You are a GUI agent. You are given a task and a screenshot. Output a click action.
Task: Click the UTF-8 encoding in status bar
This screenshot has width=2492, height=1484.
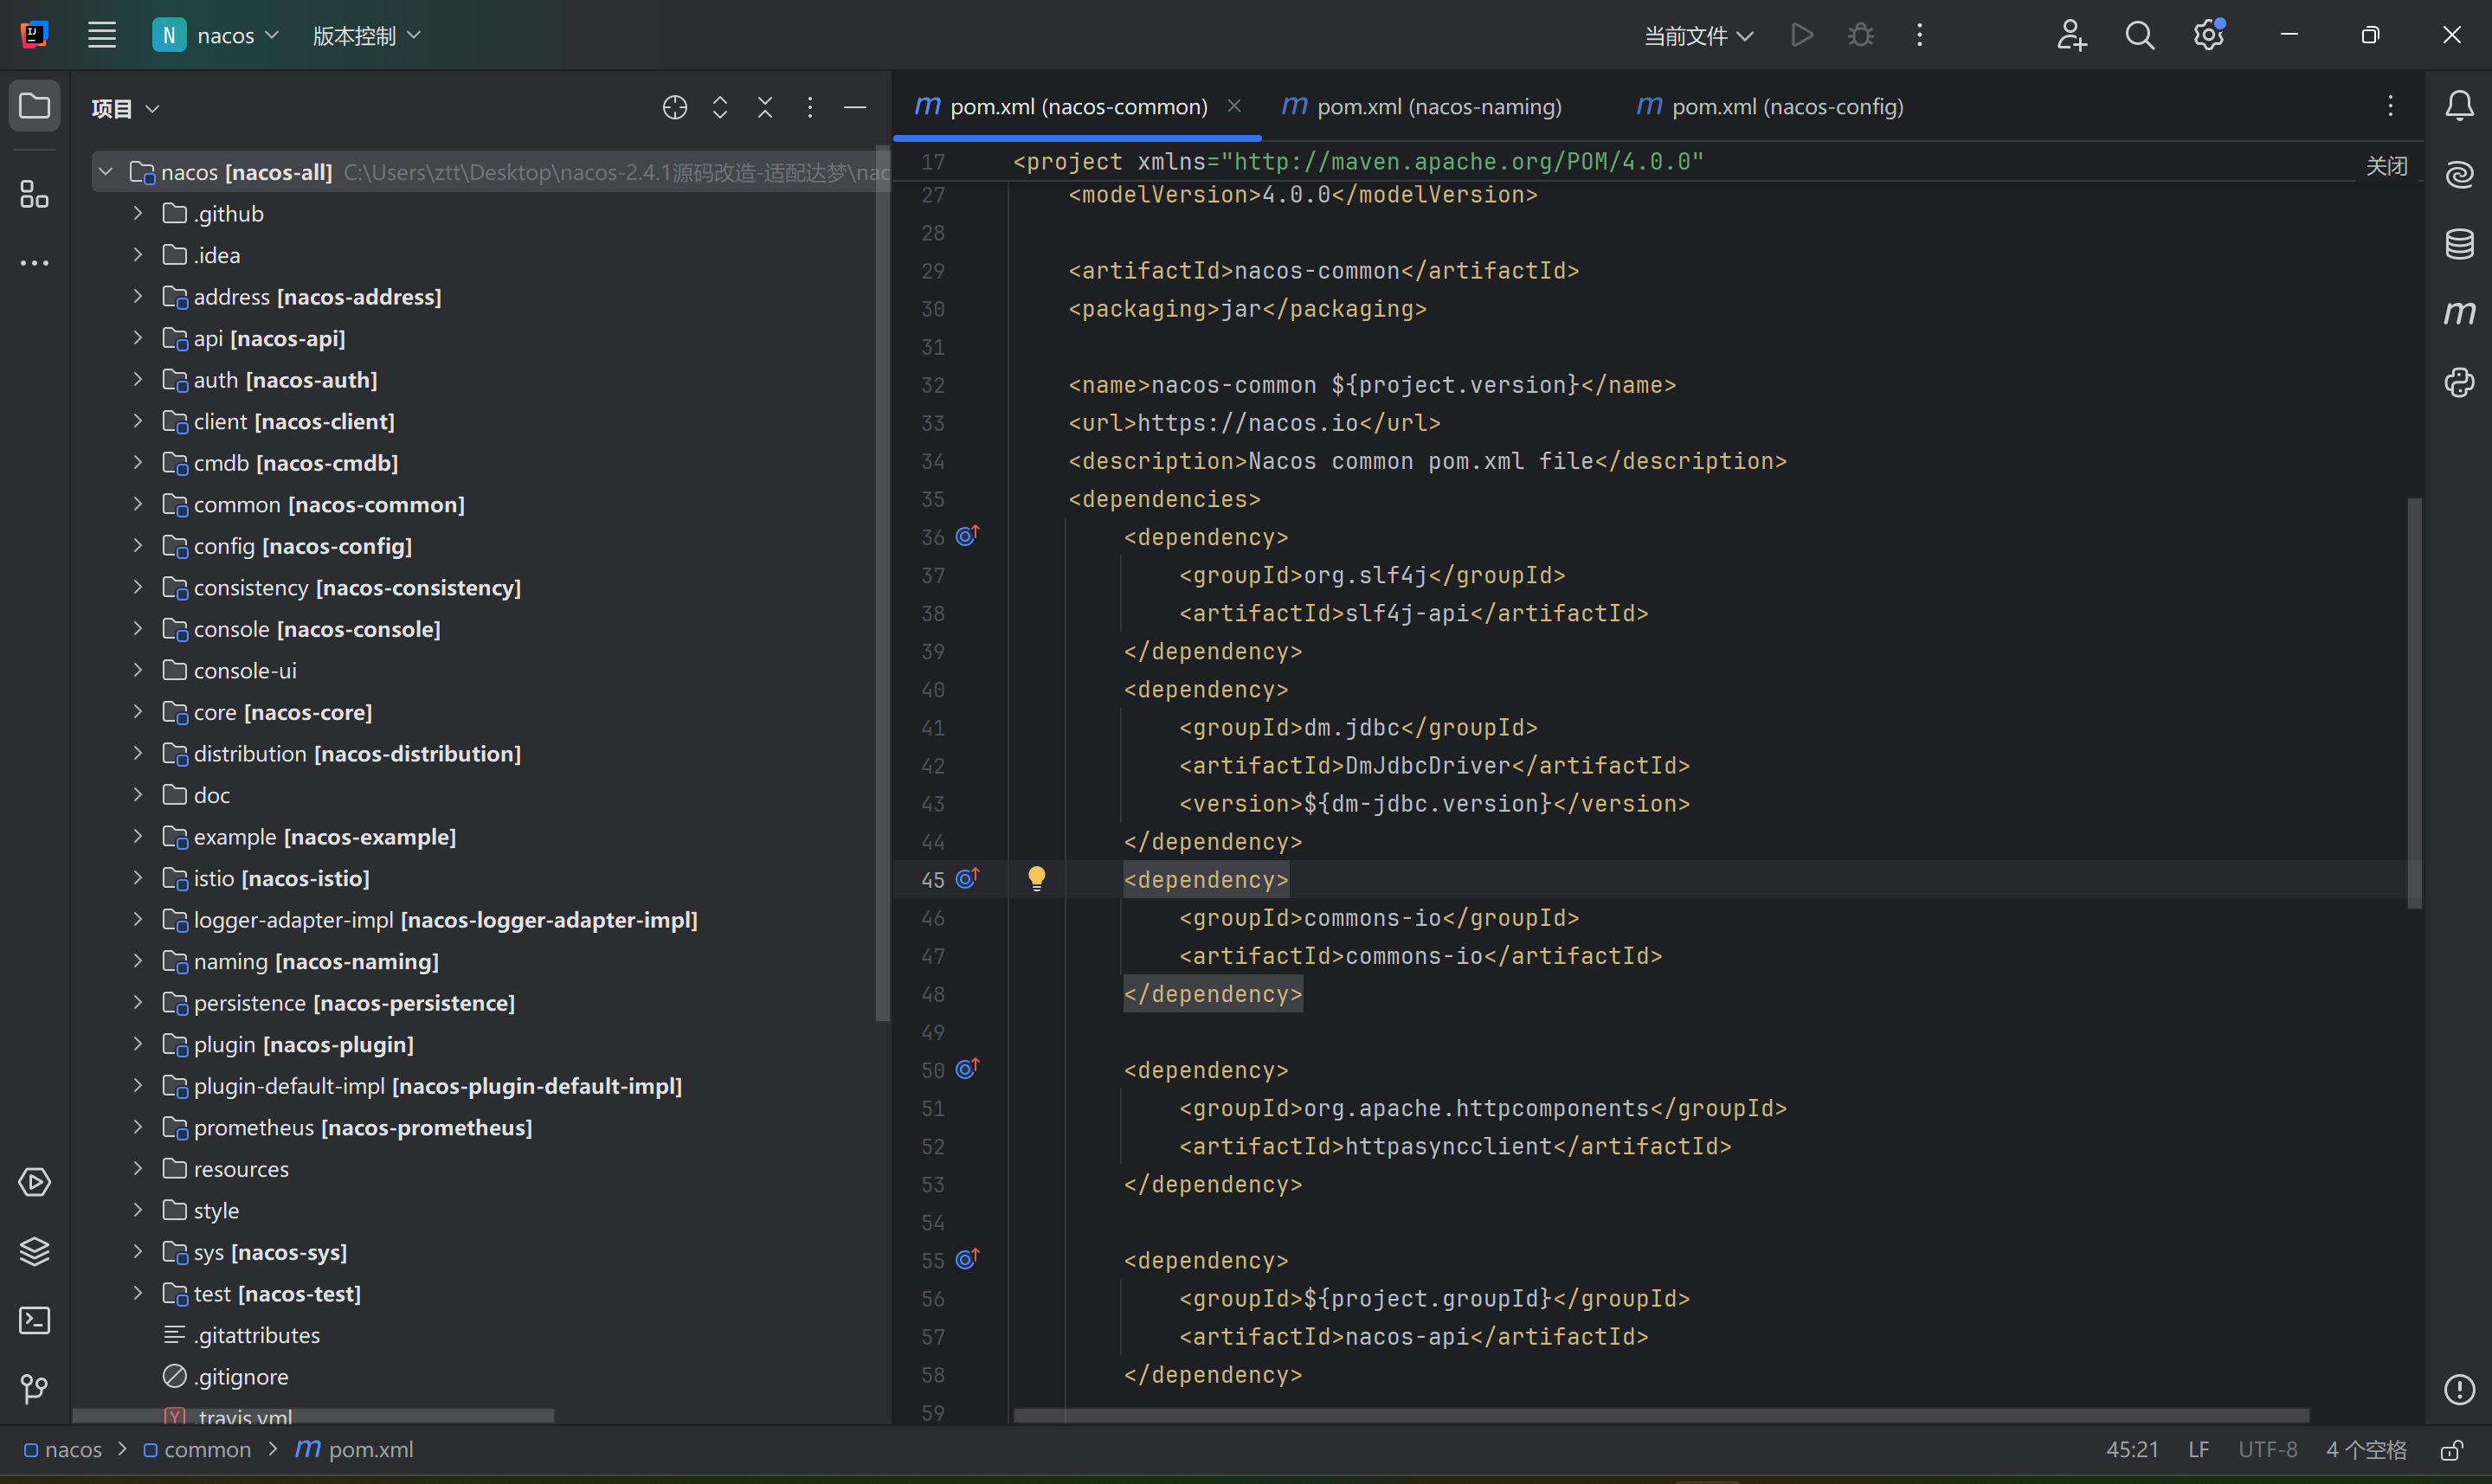[2267, 1450]
